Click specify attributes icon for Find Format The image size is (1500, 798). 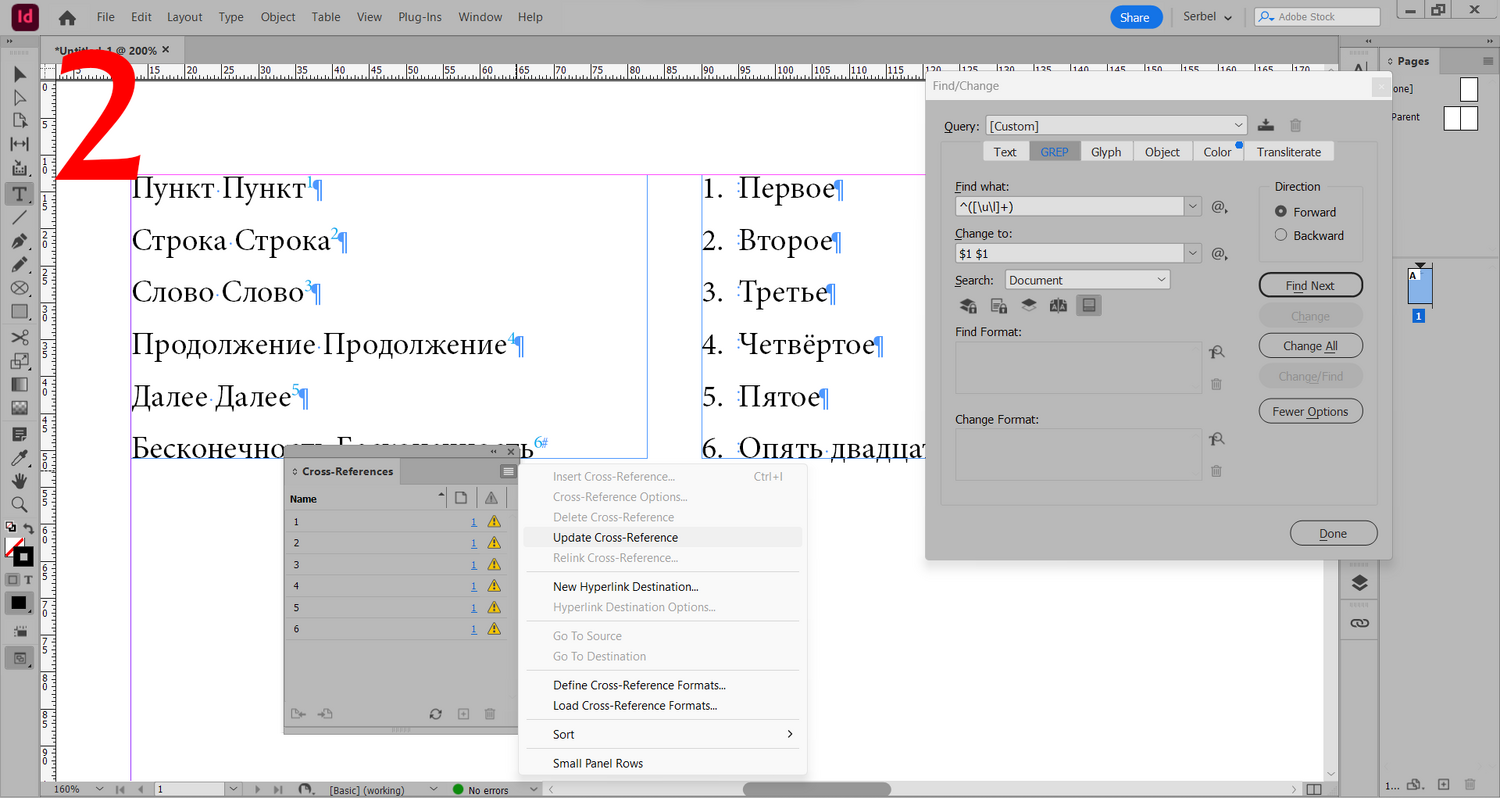coord(1216,352)
